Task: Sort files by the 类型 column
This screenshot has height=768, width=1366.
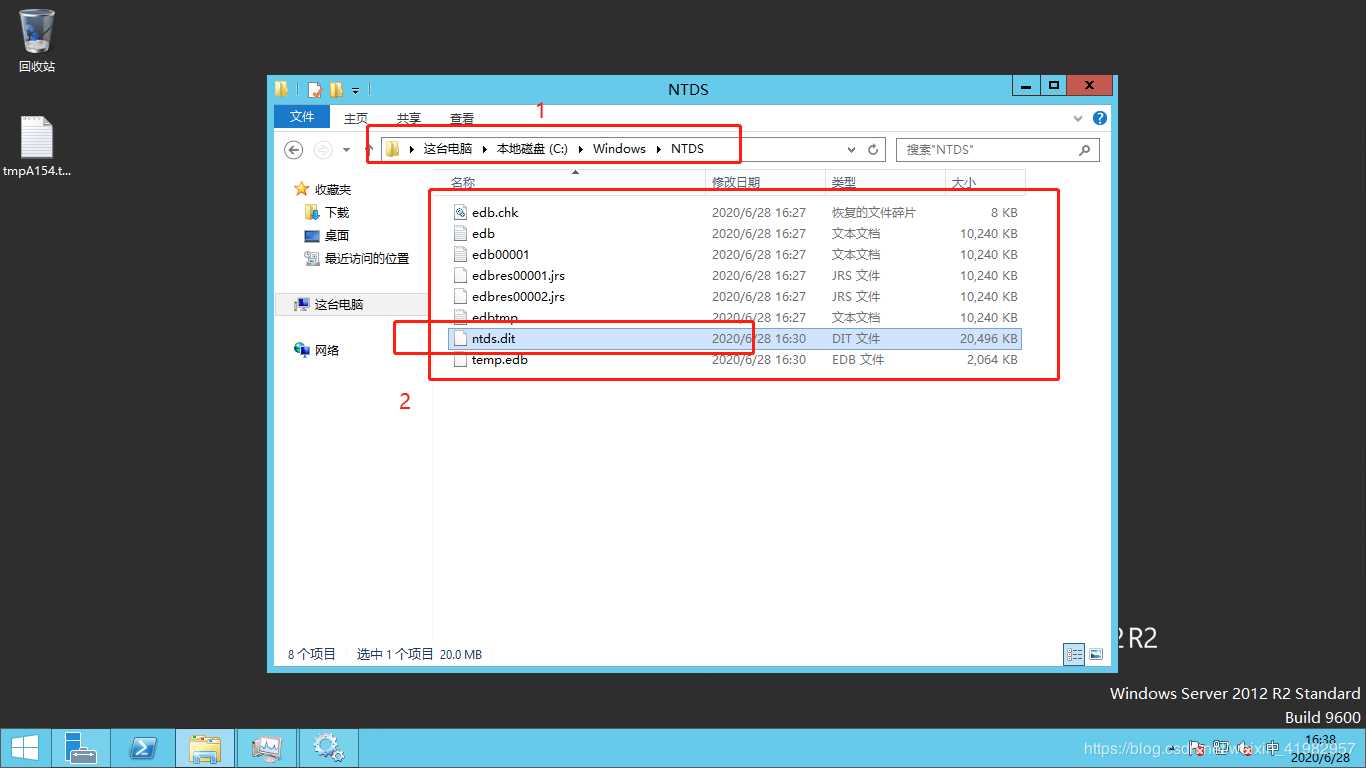Action: coord(885,183)
